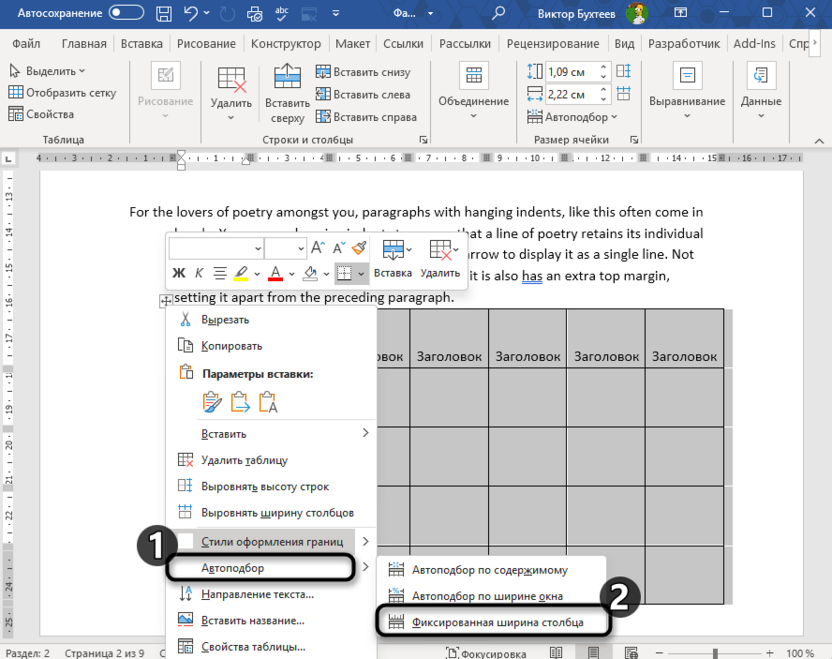
Task: Click the user avatar picture
Action: [x=637, y=13]
